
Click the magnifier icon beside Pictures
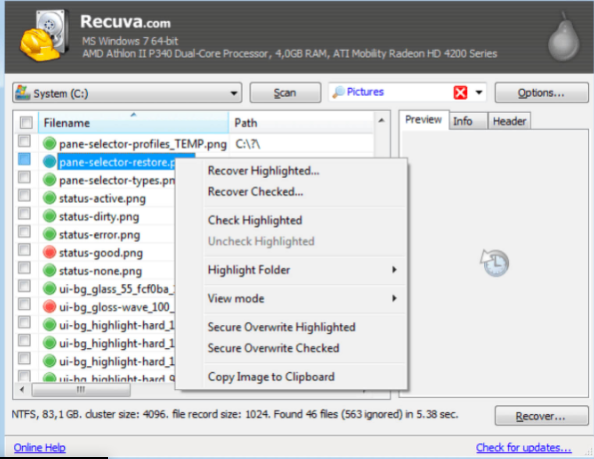[338, 92]
